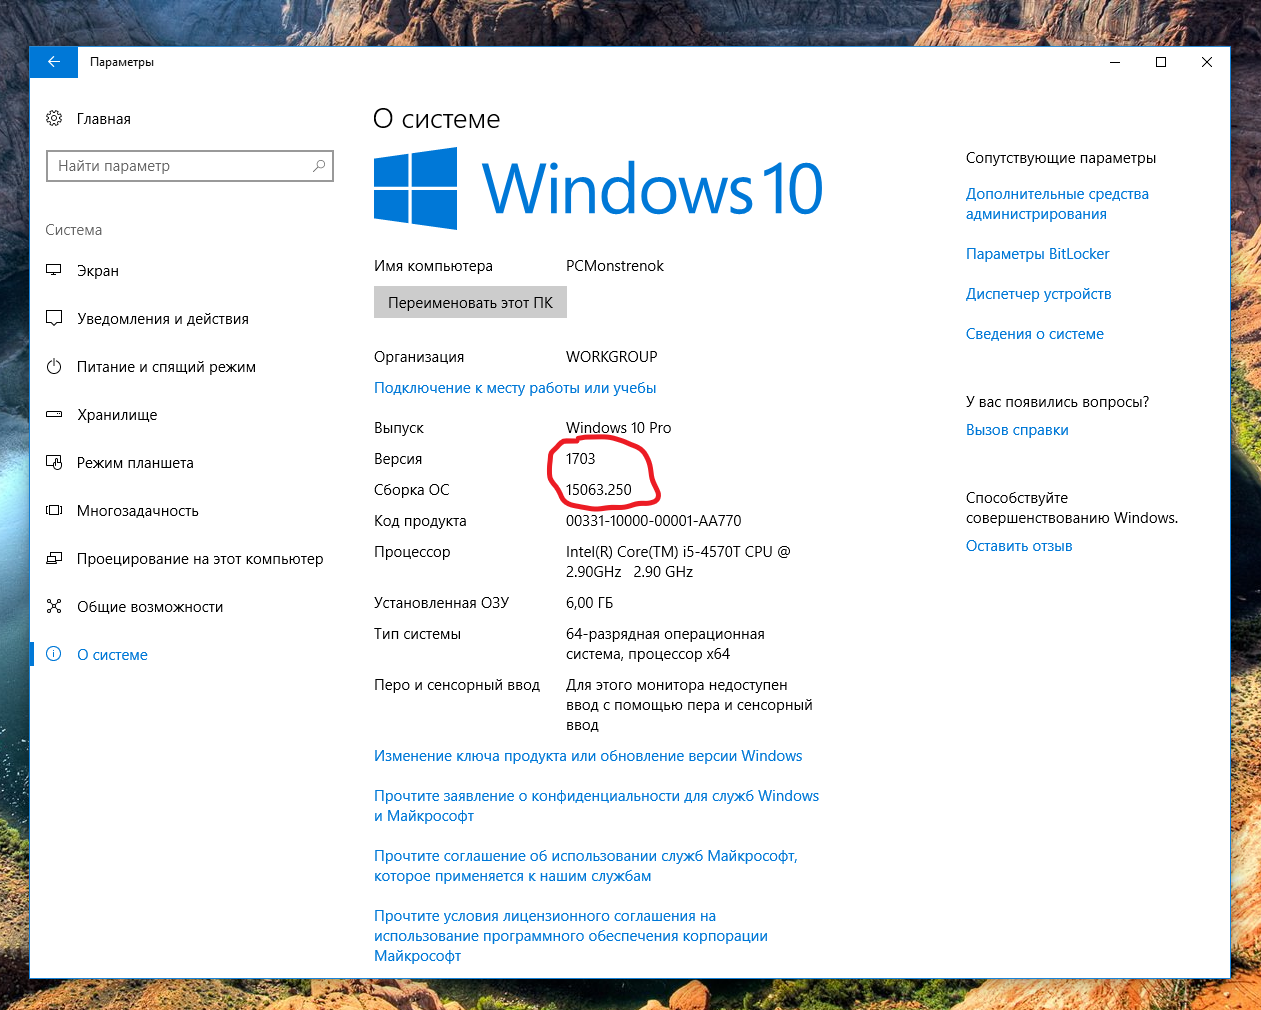
Task: Click 64-разрядная операционная система value
Action: (x=665, y=644)
